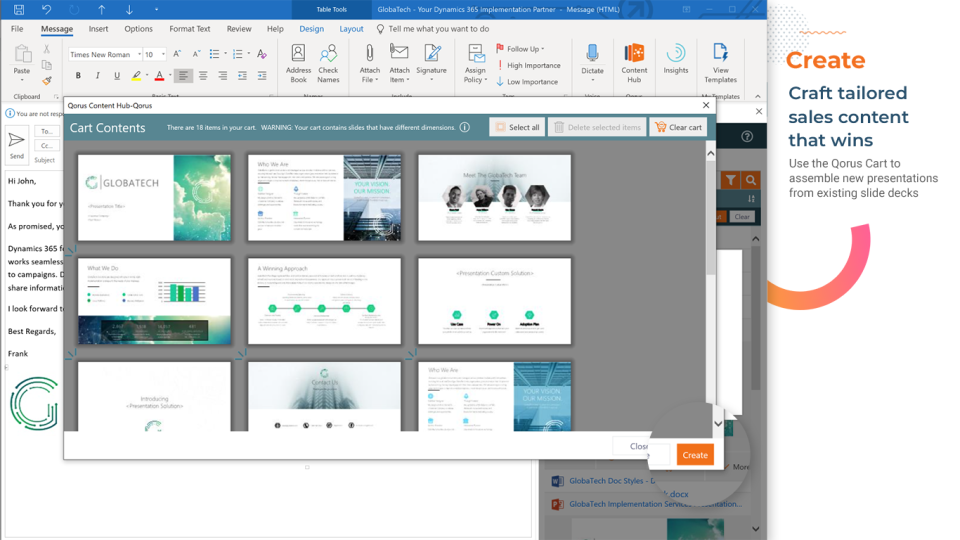Go to next item with down arrow

click(129, 9)
